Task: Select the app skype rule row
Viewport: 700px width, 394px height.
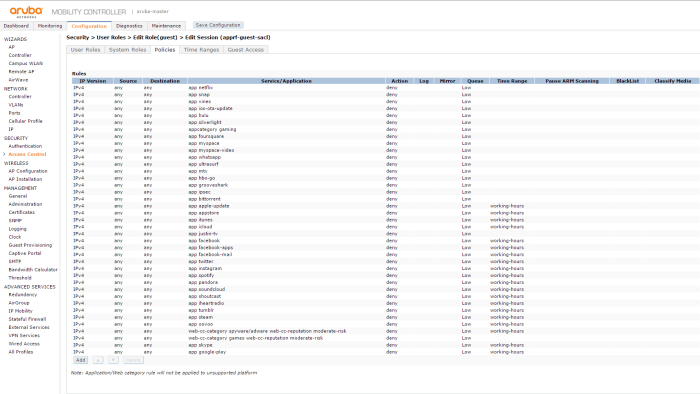Action: [x=385, y=345]
